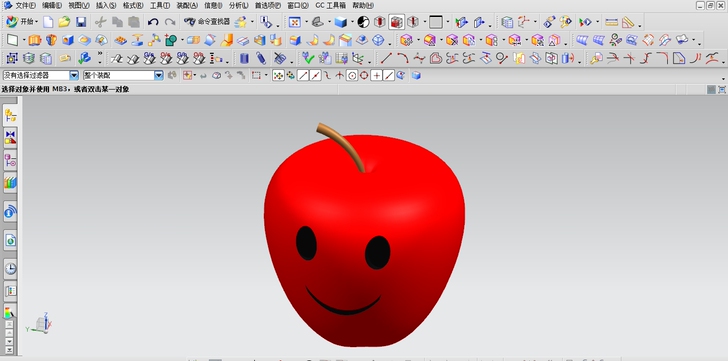Screen dimensions: 728x361
Task: Open the 格式 menu
Action: pos(133,6)
